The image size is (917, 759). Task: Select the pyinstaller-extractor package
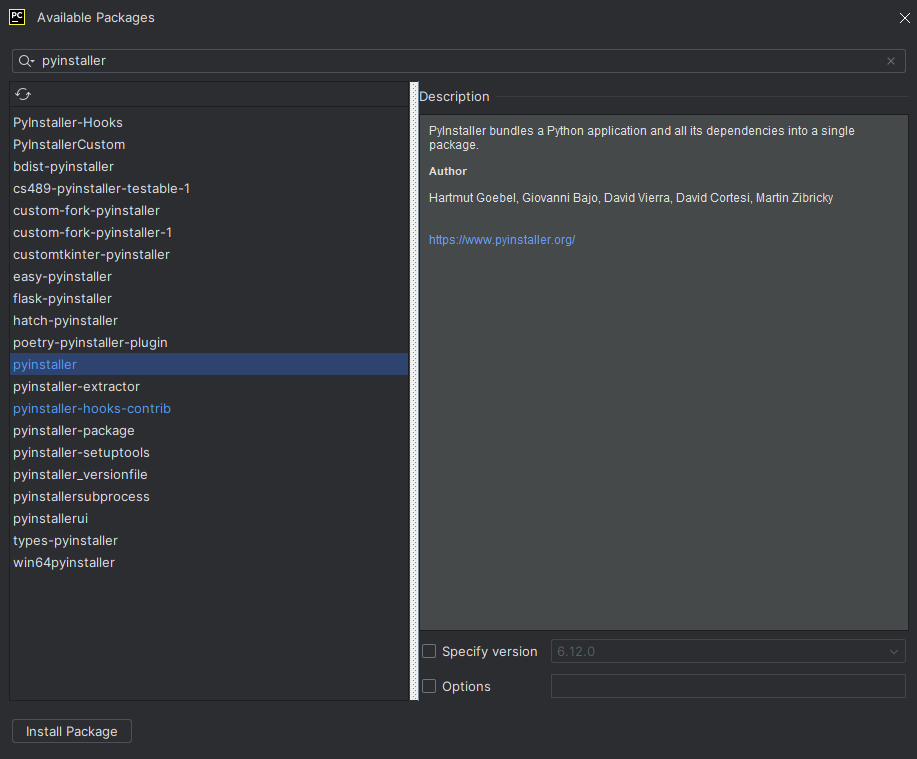pyautogui.click(x=209, y=387)
